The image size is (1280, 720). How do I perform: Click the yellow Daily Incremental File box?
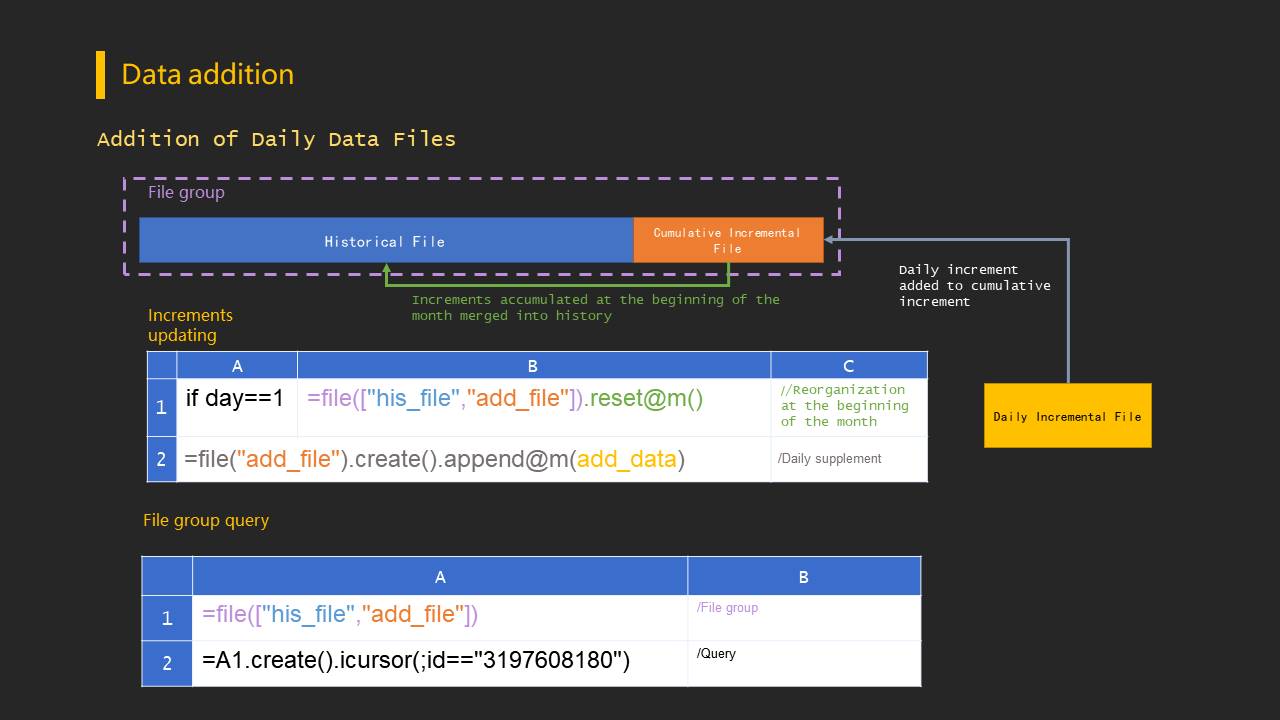tap(1067, 416)
